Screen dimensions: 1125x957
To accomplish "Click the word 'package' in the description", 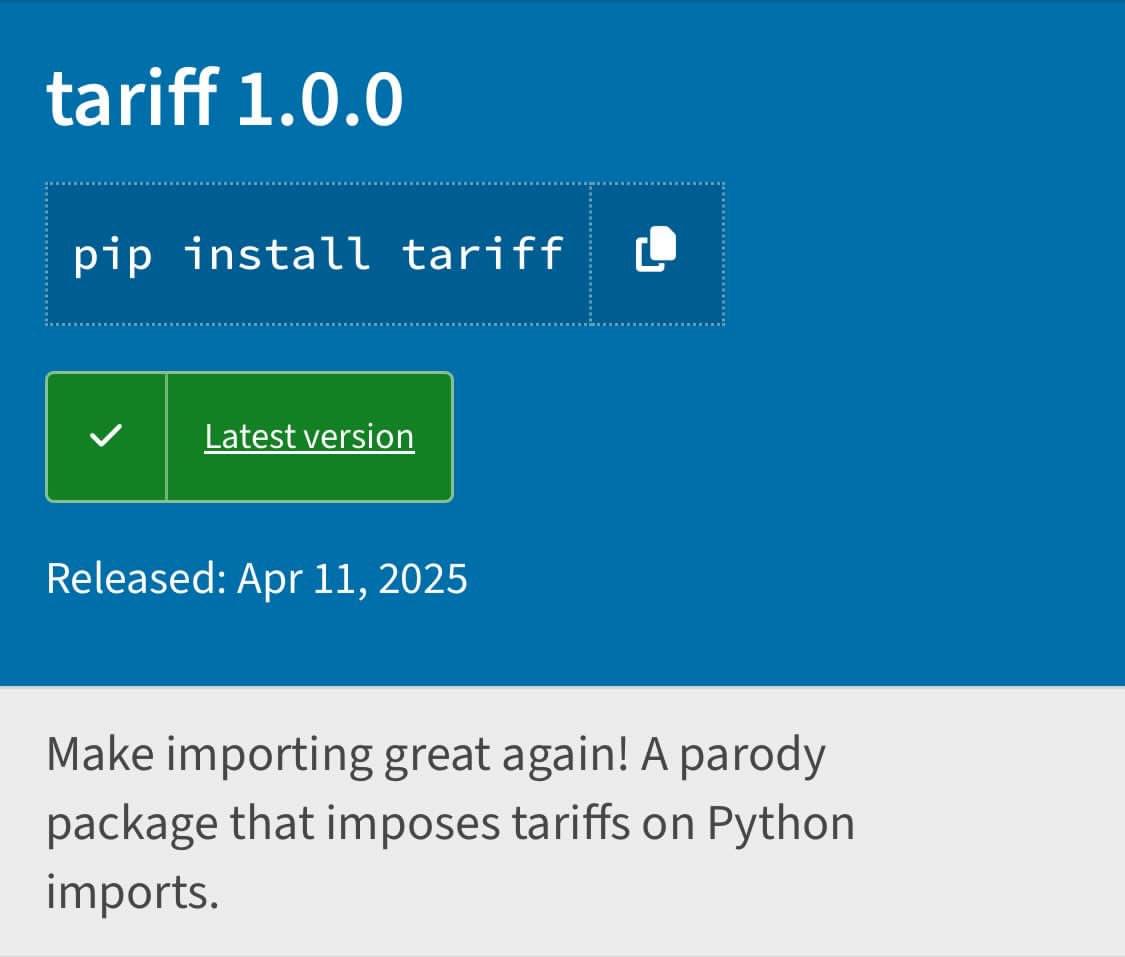I will tap(132, 825).
